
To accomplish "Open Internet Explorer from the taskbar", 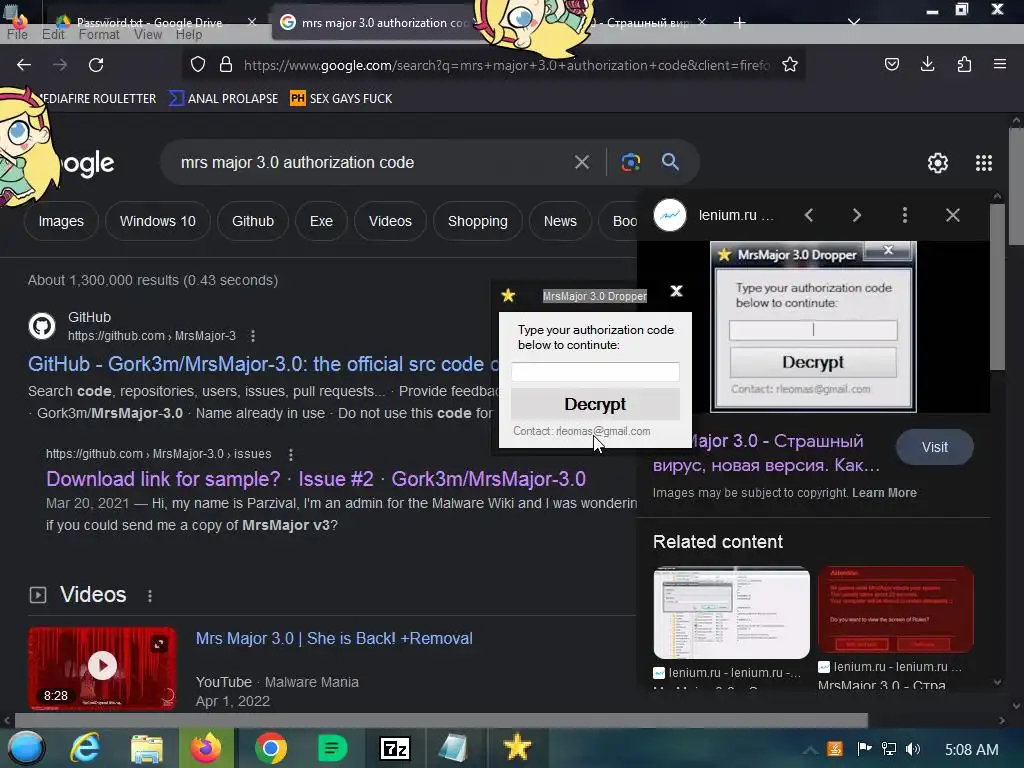I will (x=85, y=748).
